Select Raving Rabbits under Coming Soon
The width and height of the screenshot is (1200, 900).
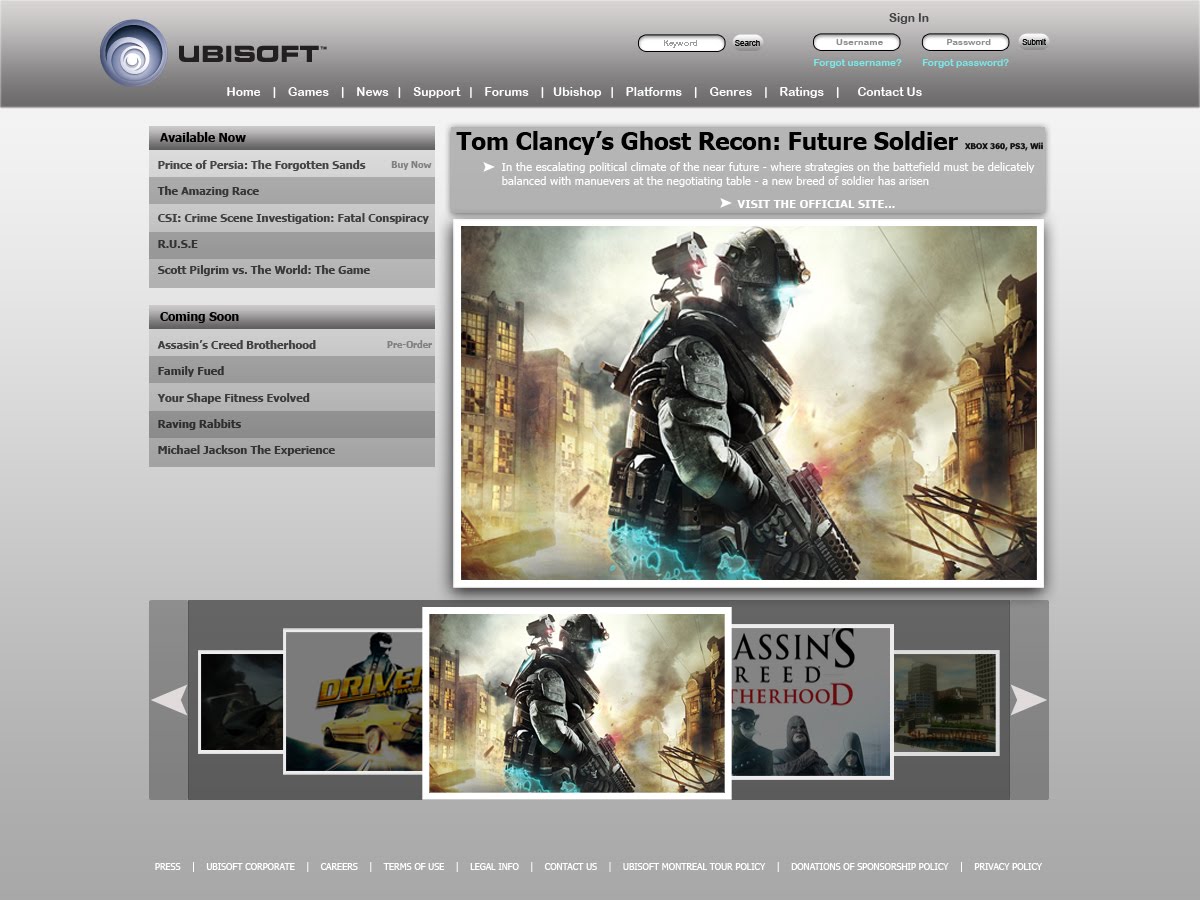click(x=197, y=423)
